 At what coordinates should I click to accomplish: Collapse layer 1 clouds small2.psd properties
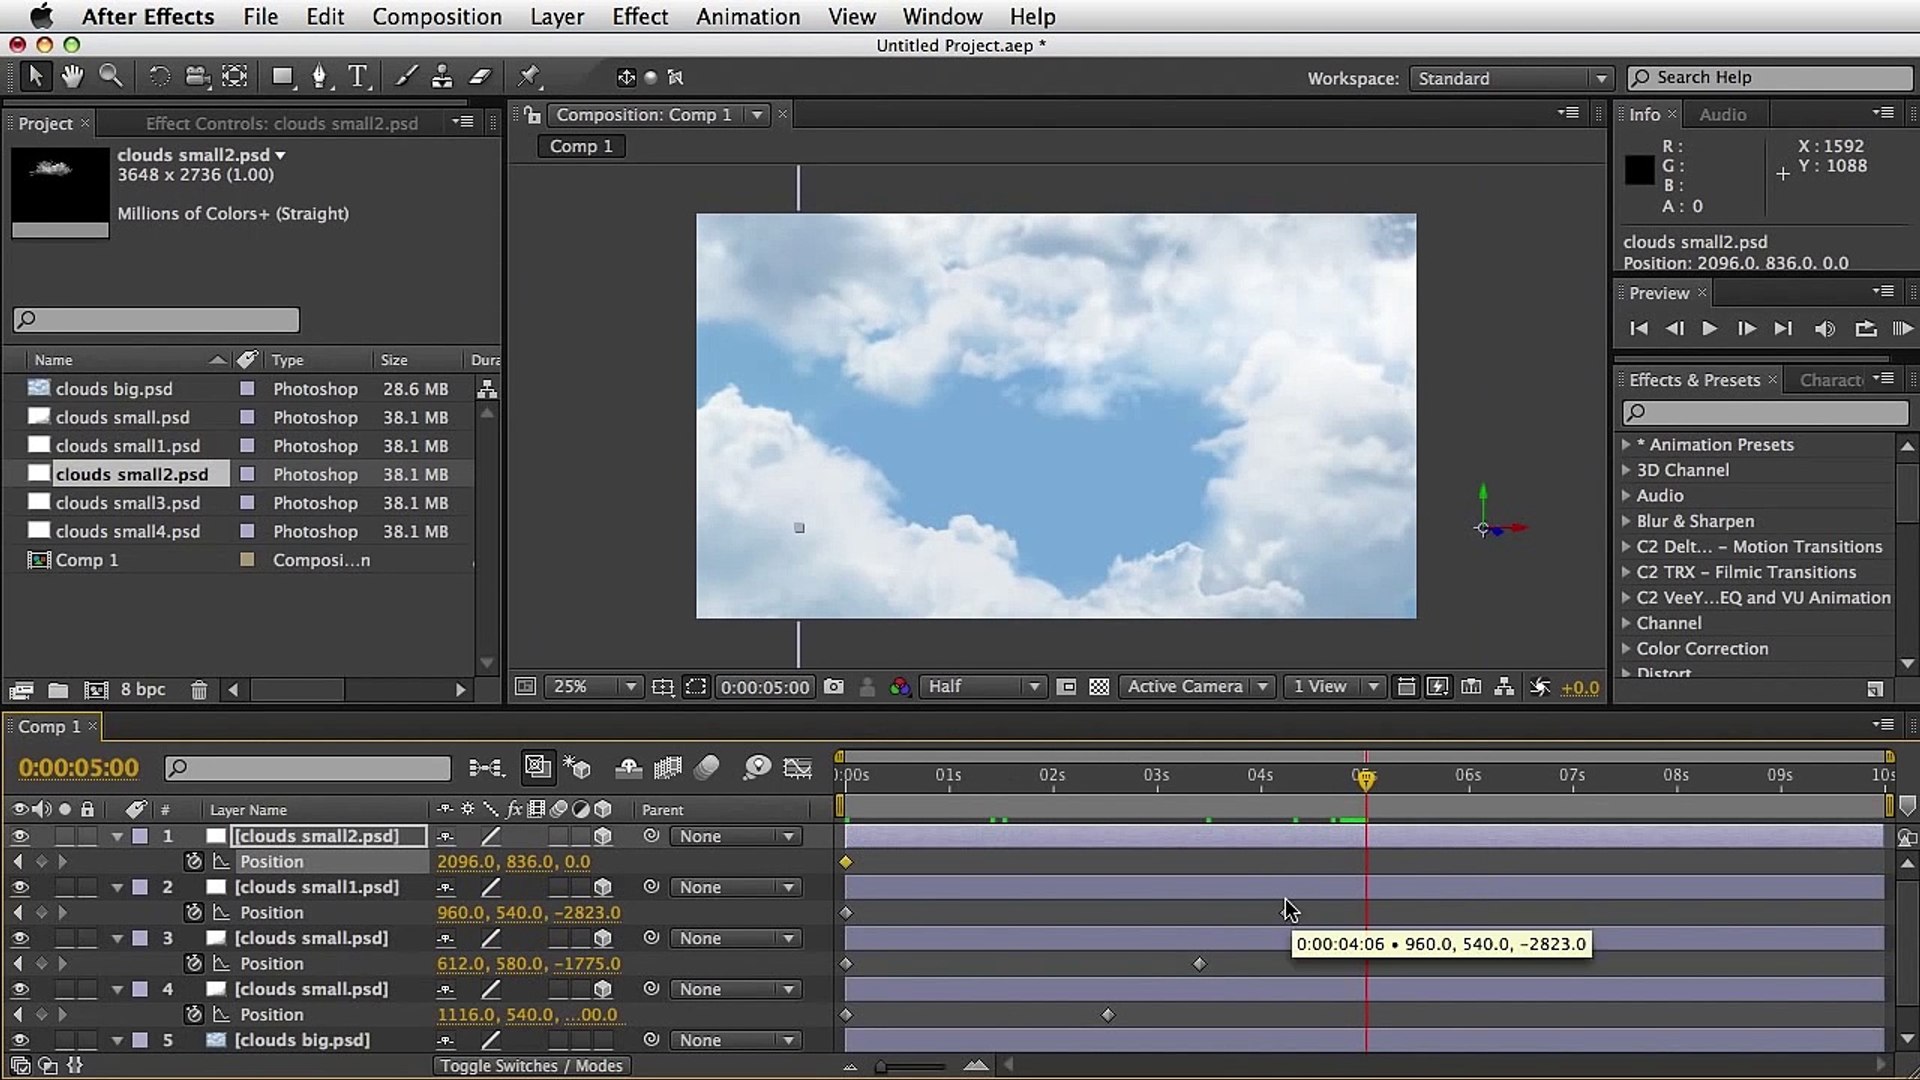coord(117,836)
